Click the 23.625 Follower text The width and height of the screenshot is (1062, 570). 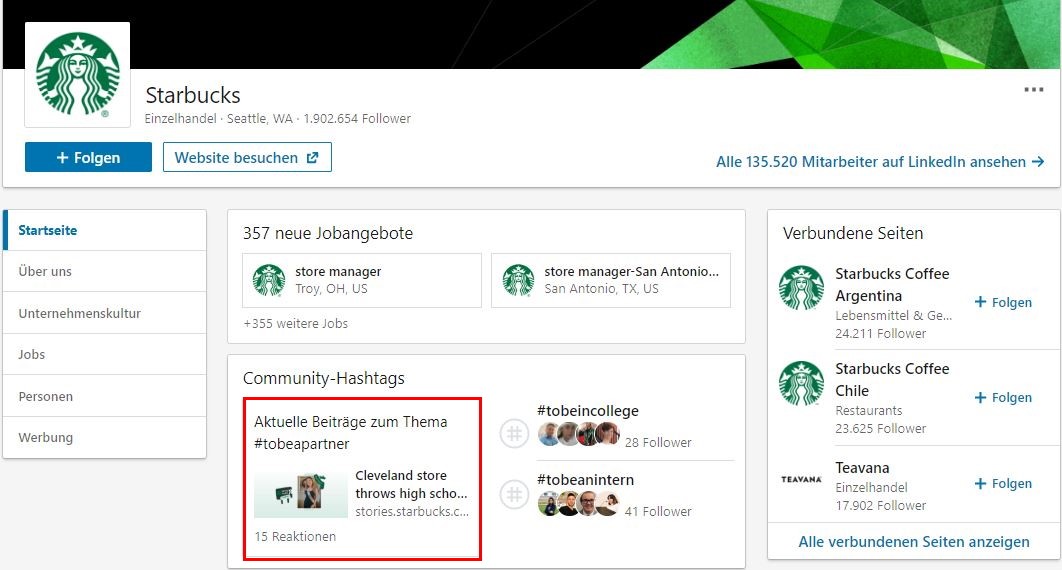(x=880, y=429)
